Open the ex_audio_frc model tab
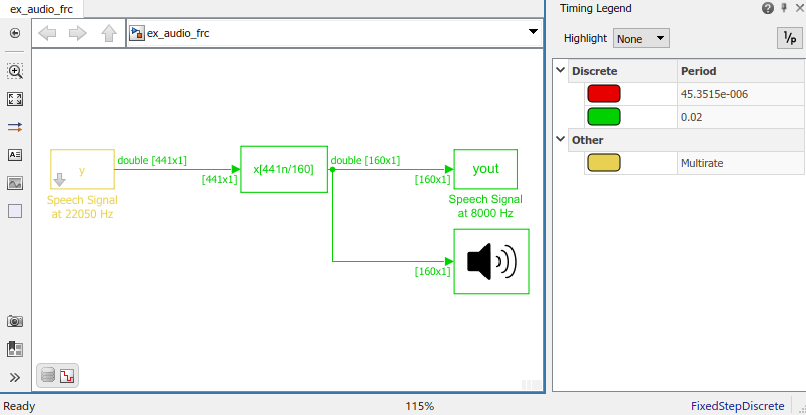 (x=41, y=8)
